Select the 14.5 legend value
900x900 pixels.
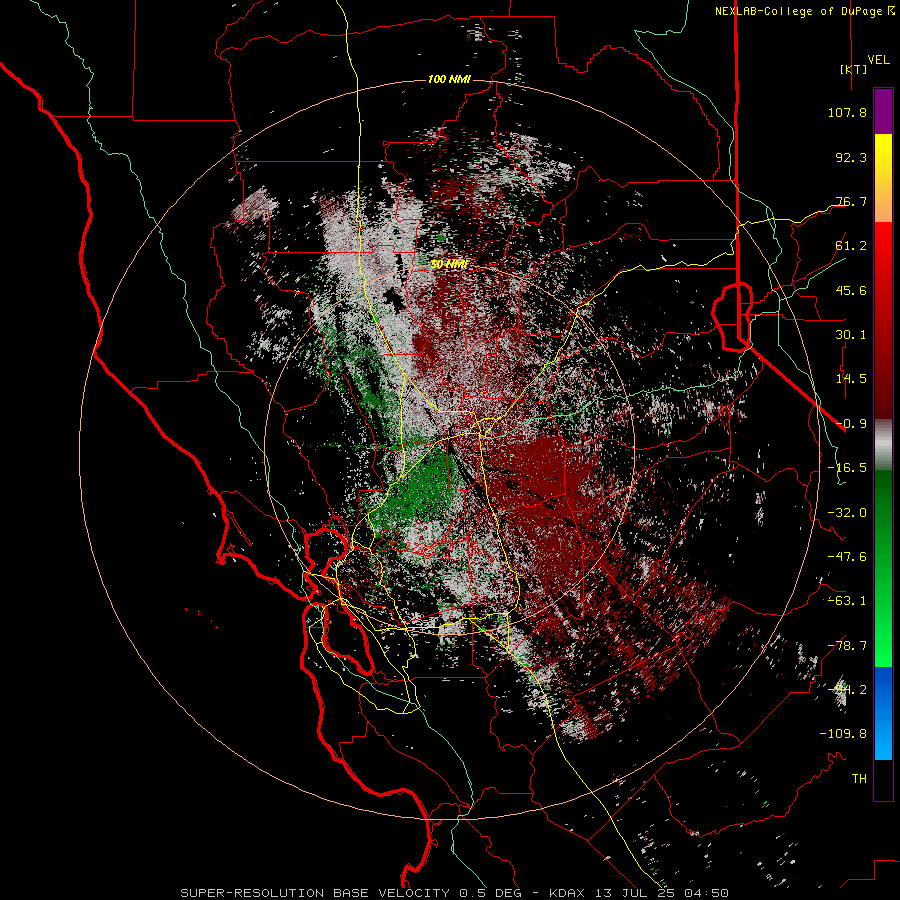pyautogui.click(x=851, y=378)
